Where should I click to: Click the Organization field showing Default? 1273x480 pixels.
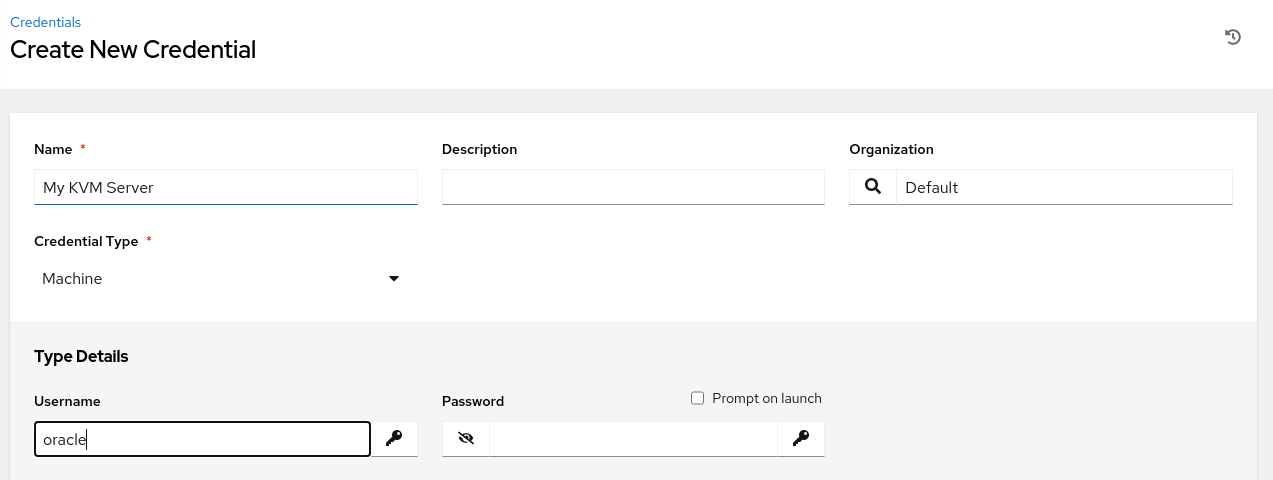coord(1064,187)
